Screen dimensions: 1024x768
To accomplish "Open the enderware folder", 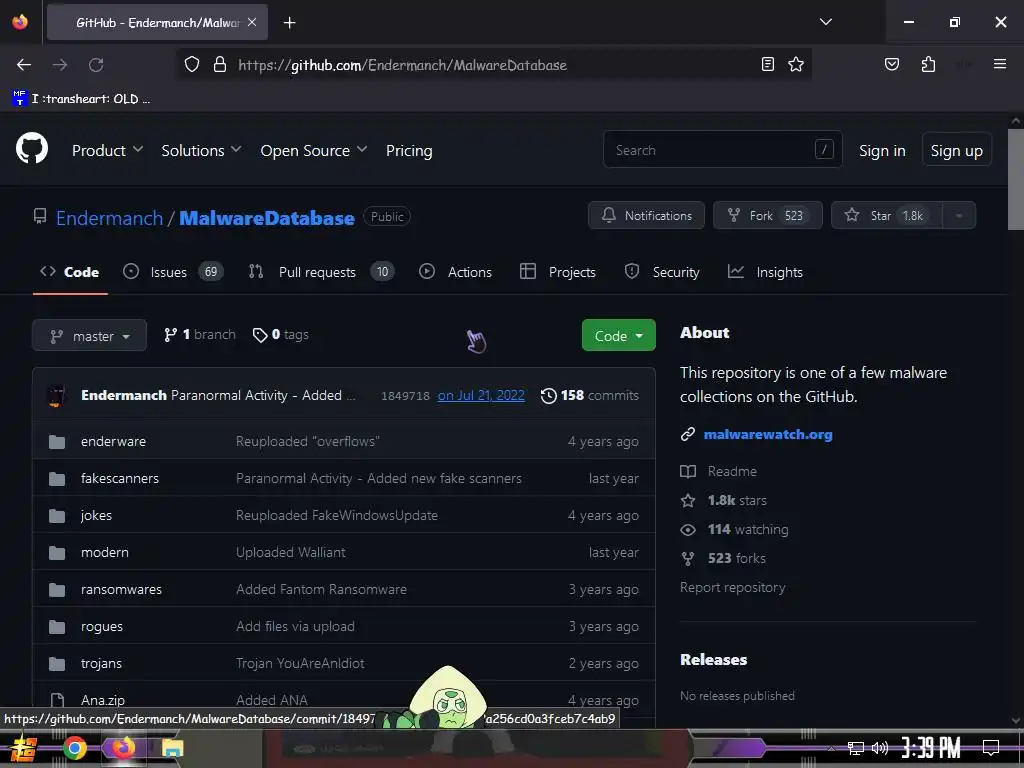I will (x=113, y=441).
